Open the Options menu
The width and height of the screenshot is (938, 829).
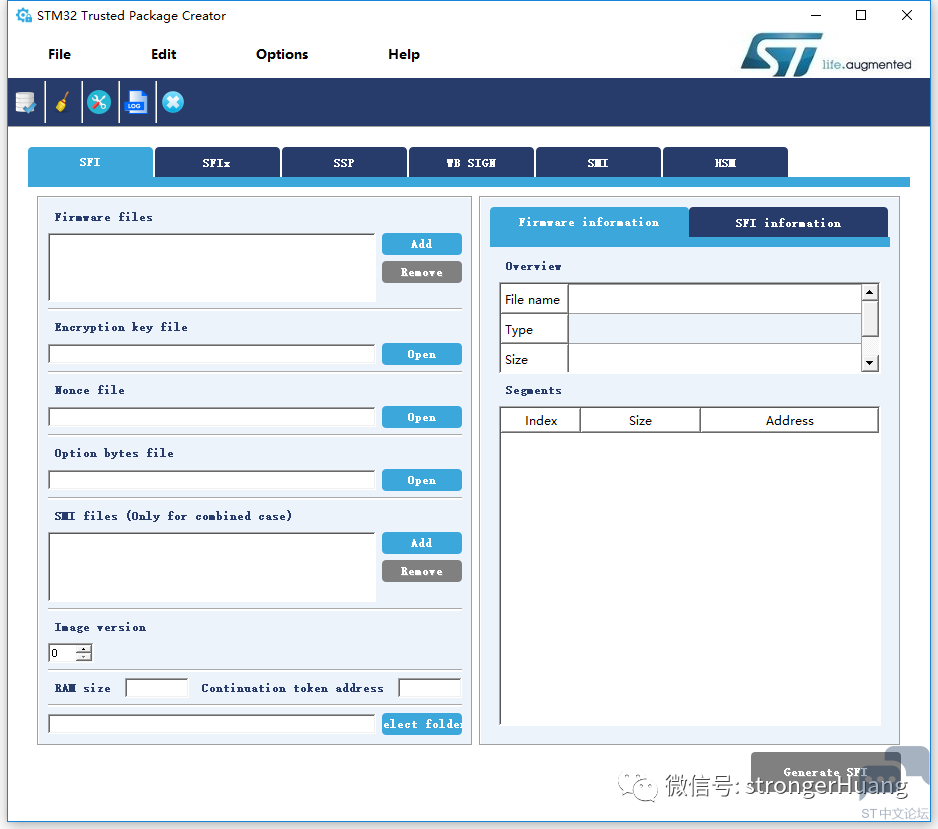click(x=282, y=54)
